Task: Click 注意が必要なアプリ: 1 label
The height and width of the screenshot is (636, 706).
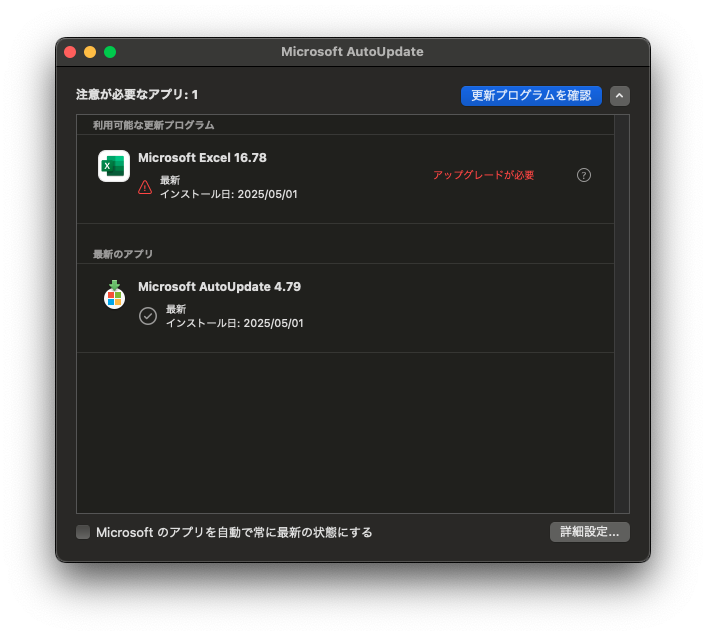Action: coord(137,95)
